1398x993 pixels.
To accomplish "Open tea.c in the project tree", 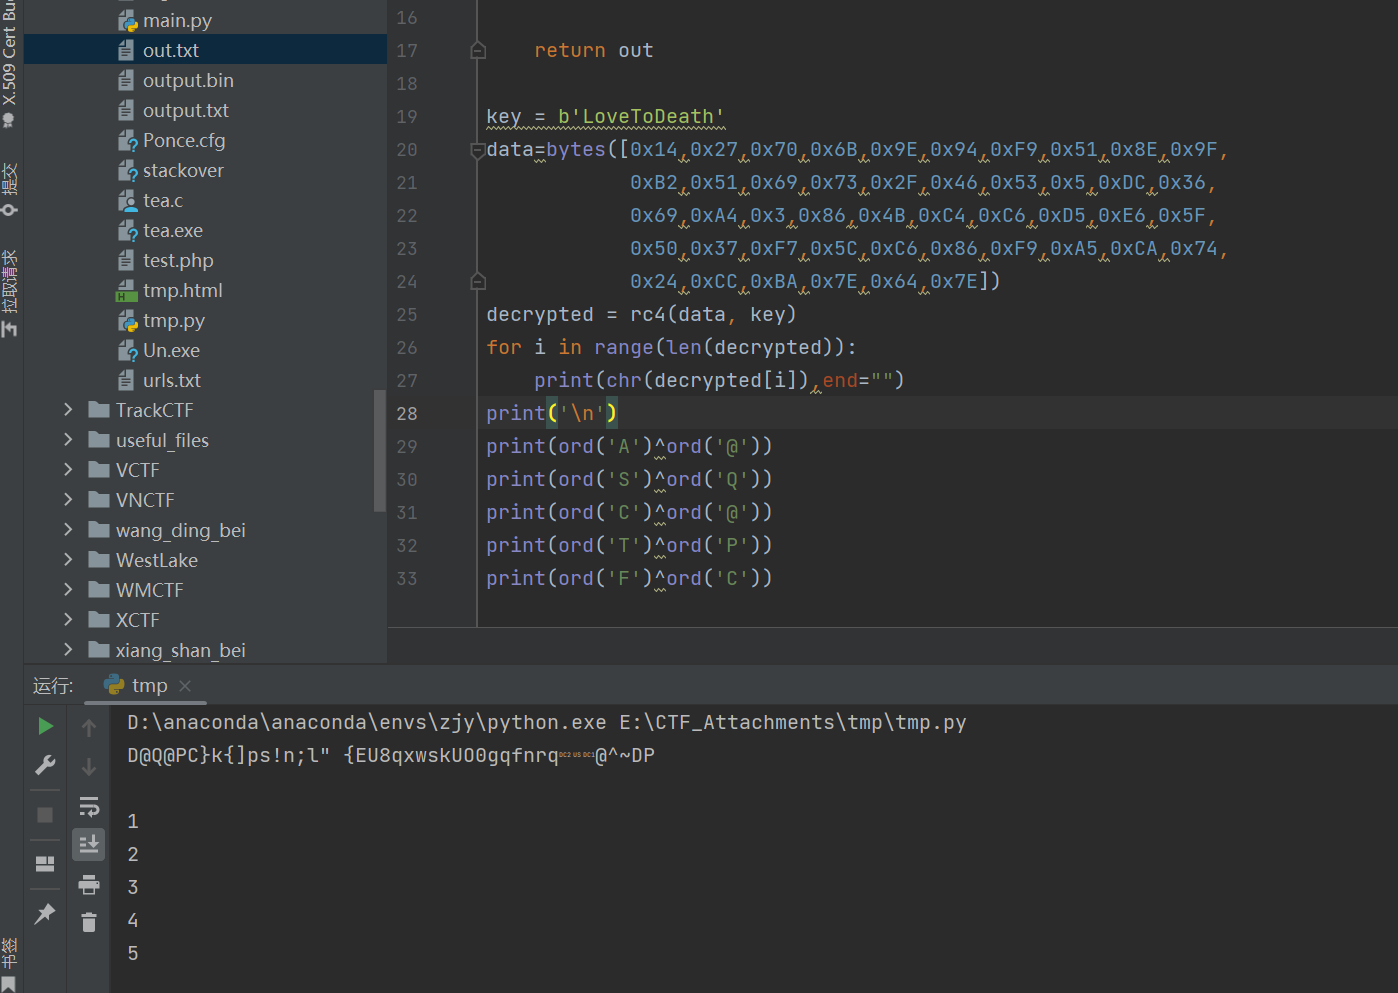I will coord(162,201).
